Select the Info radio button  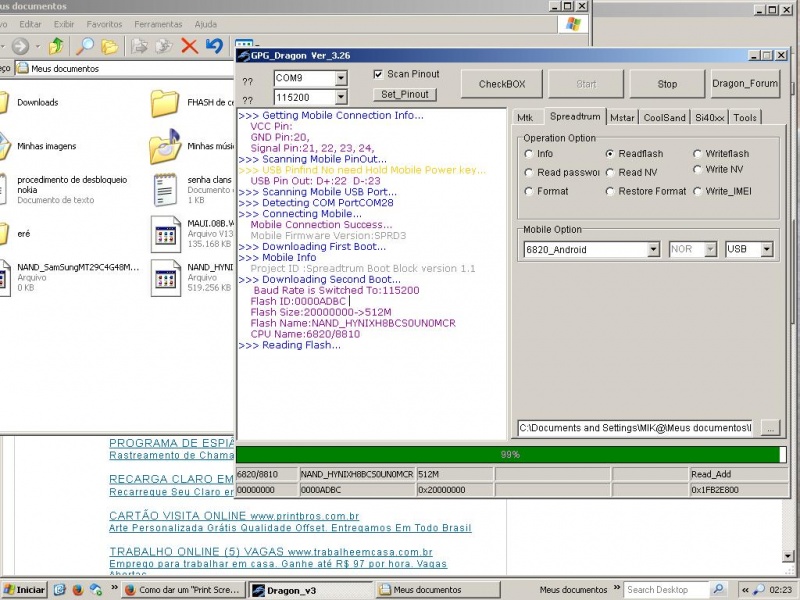(x=529, y=154)
